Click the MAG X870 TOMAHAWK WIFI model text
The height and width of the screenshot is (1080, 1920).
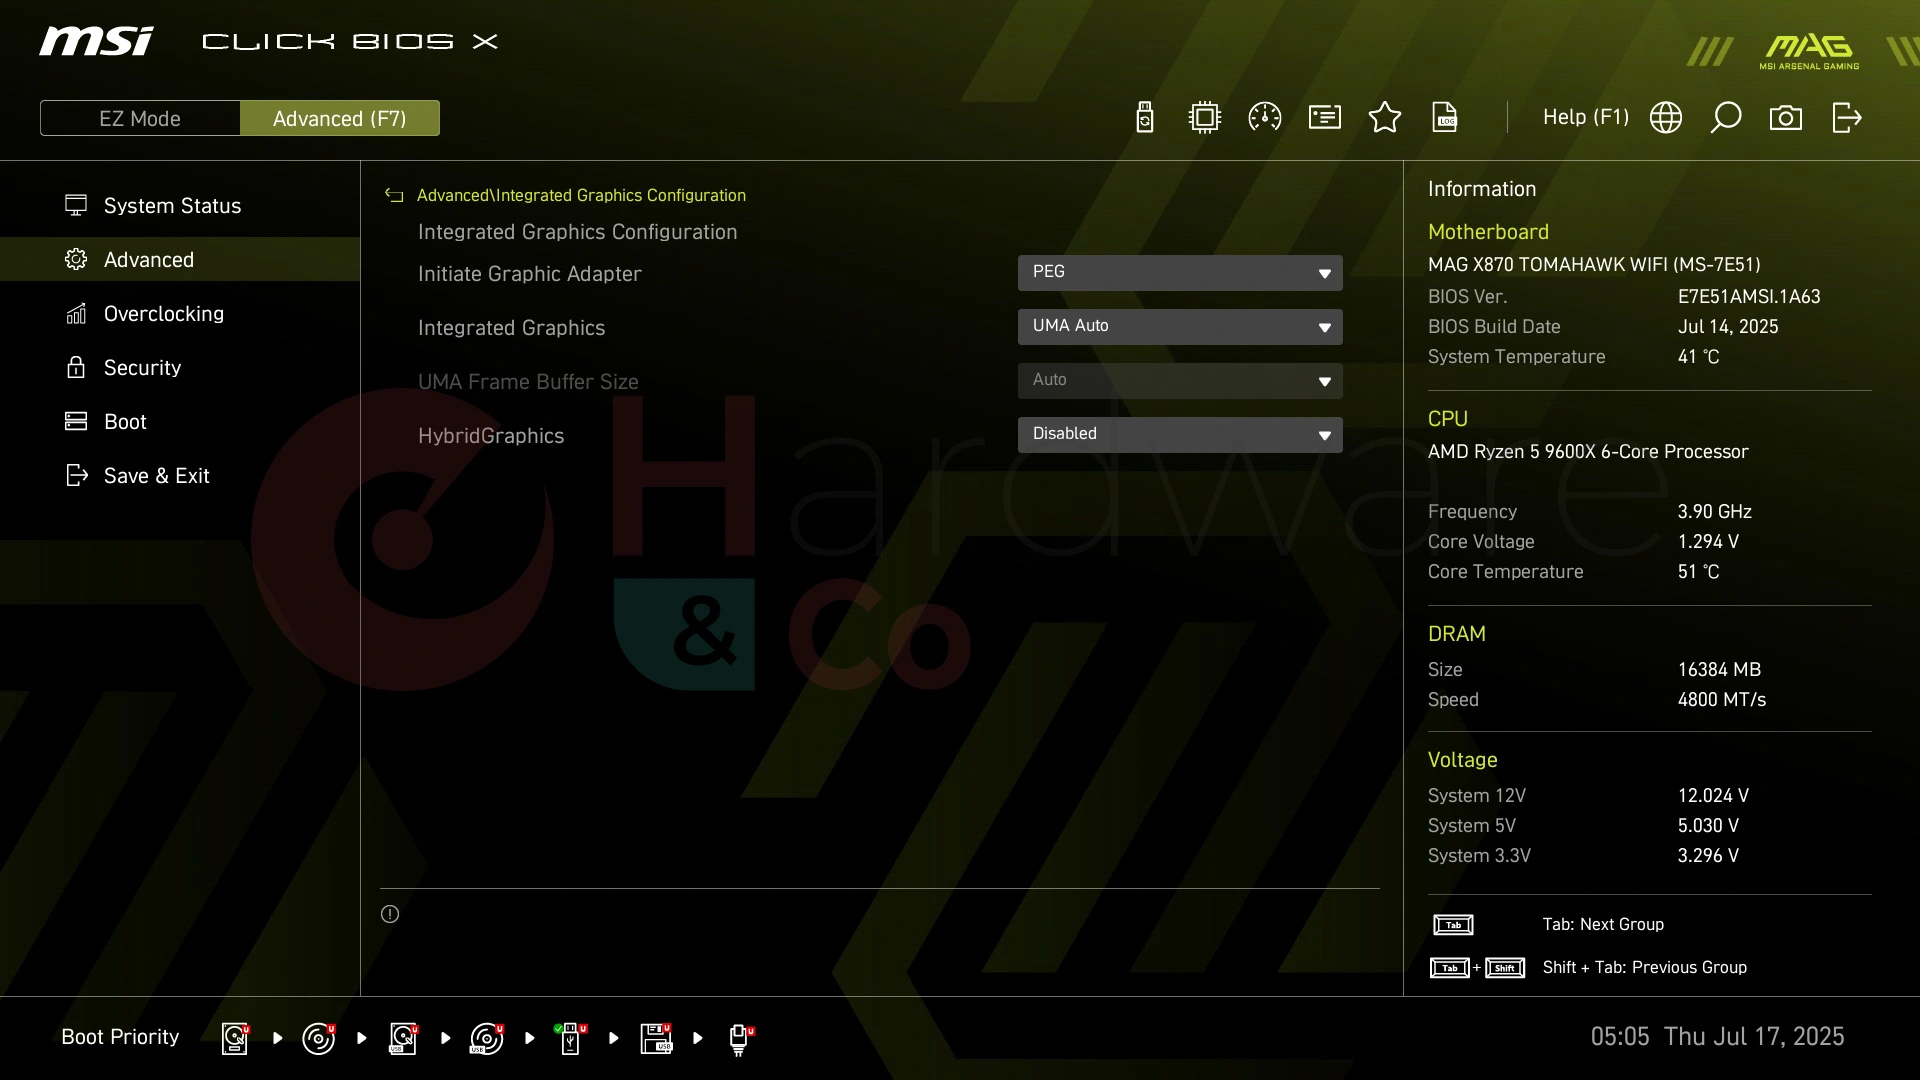[1594, 265]
